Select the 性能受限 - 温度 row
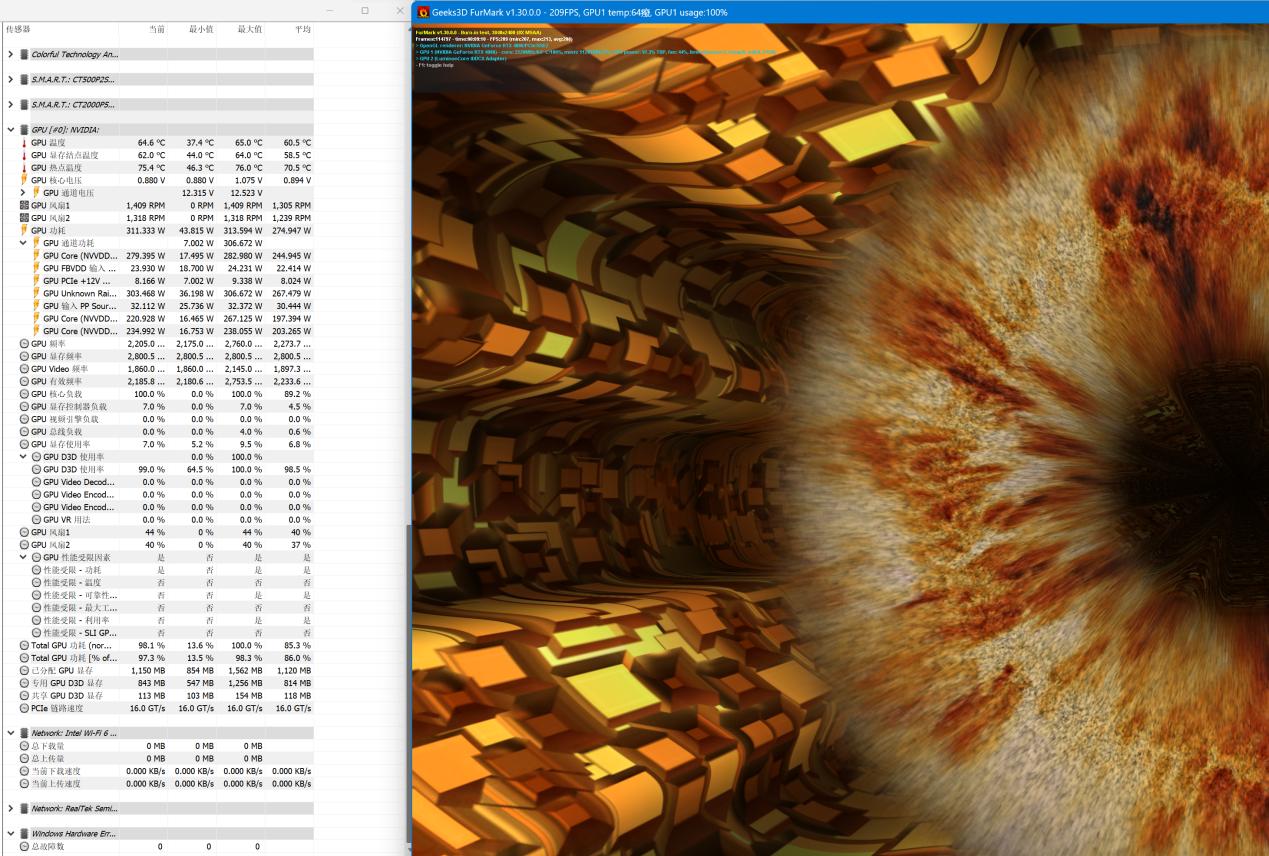 (x=80, y=582)
